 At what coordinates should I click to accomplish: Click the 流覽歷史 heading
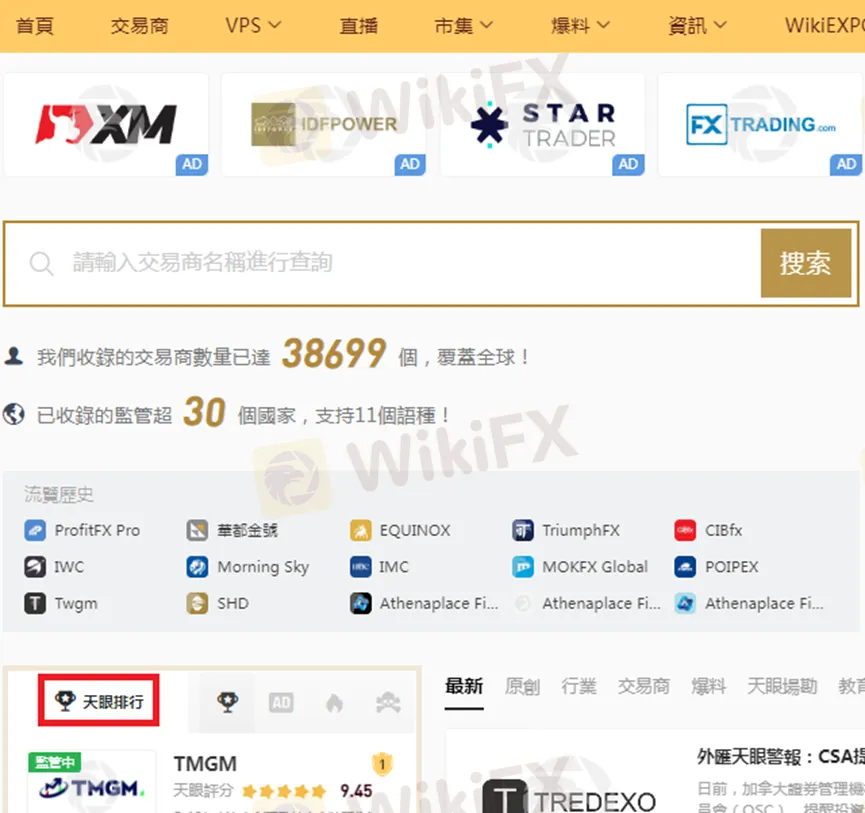tap(58, 494)
